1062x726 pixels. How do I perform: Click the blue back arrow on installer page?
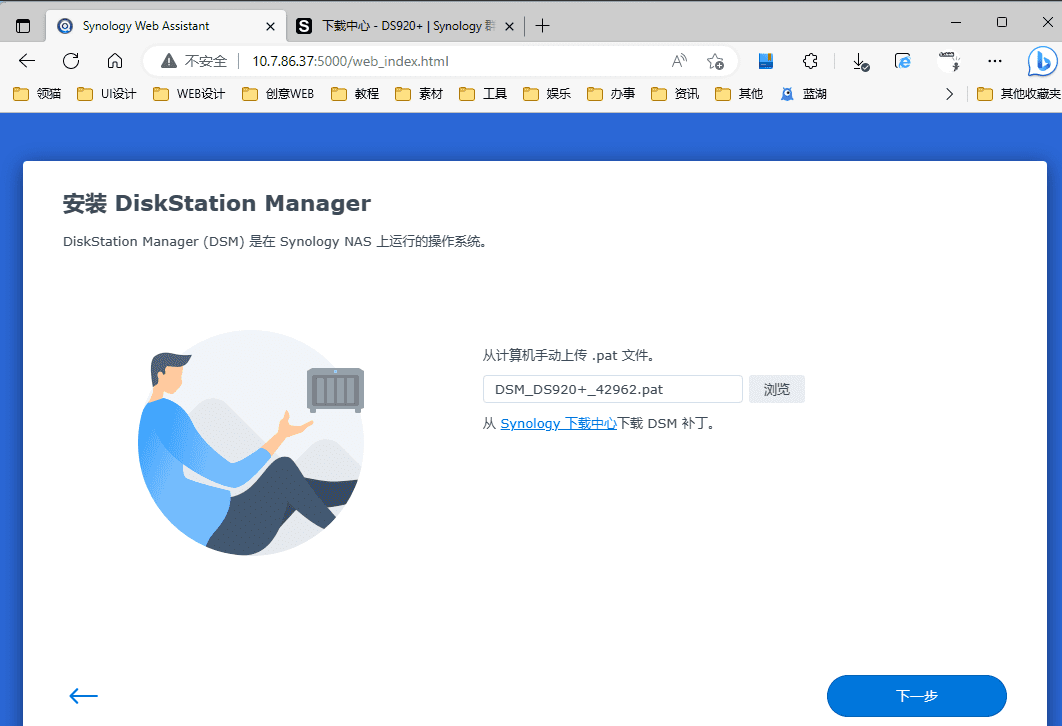click(83, 696)
